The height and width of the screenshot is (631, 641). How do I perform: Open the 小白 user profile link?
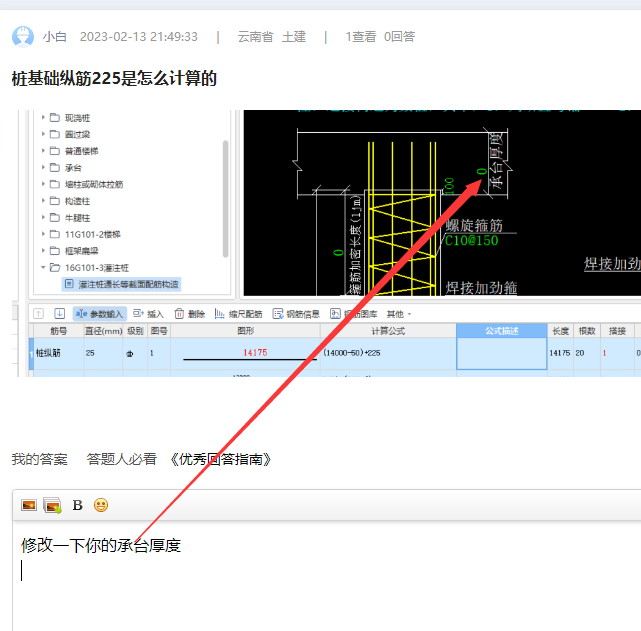coord(55,37)
